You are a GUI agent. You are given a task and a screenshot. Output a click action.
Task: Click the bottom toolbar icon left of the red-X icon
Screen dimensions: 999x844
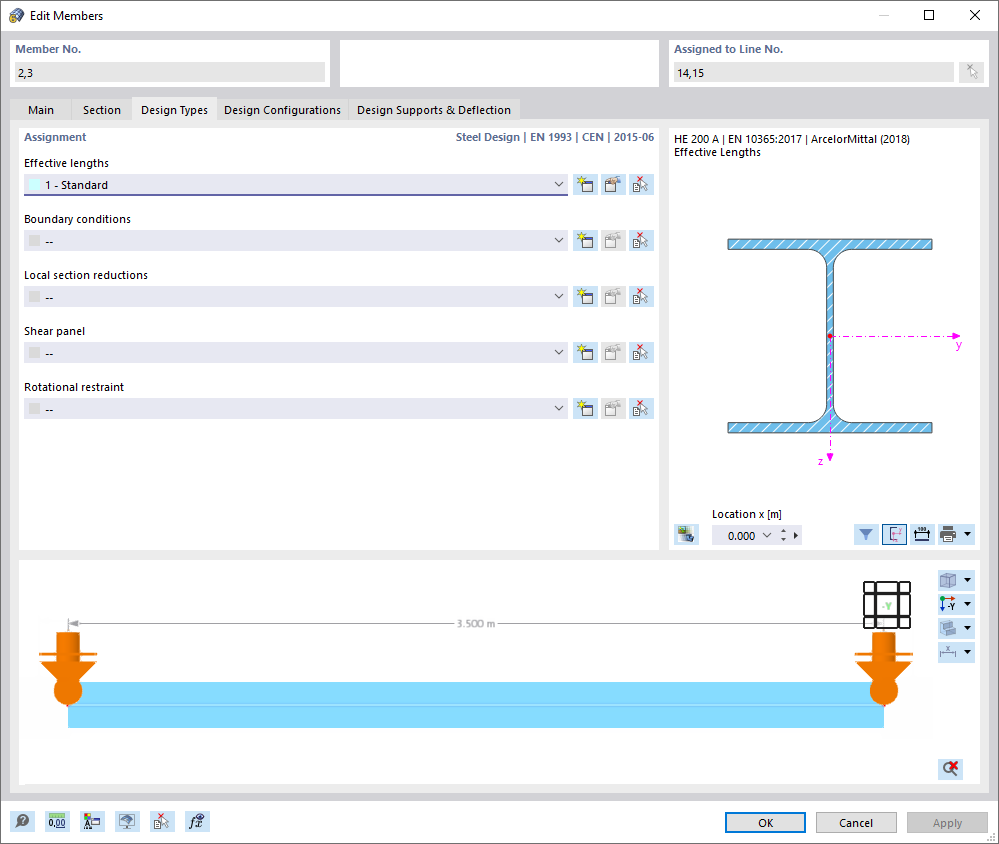click(127, 822)
